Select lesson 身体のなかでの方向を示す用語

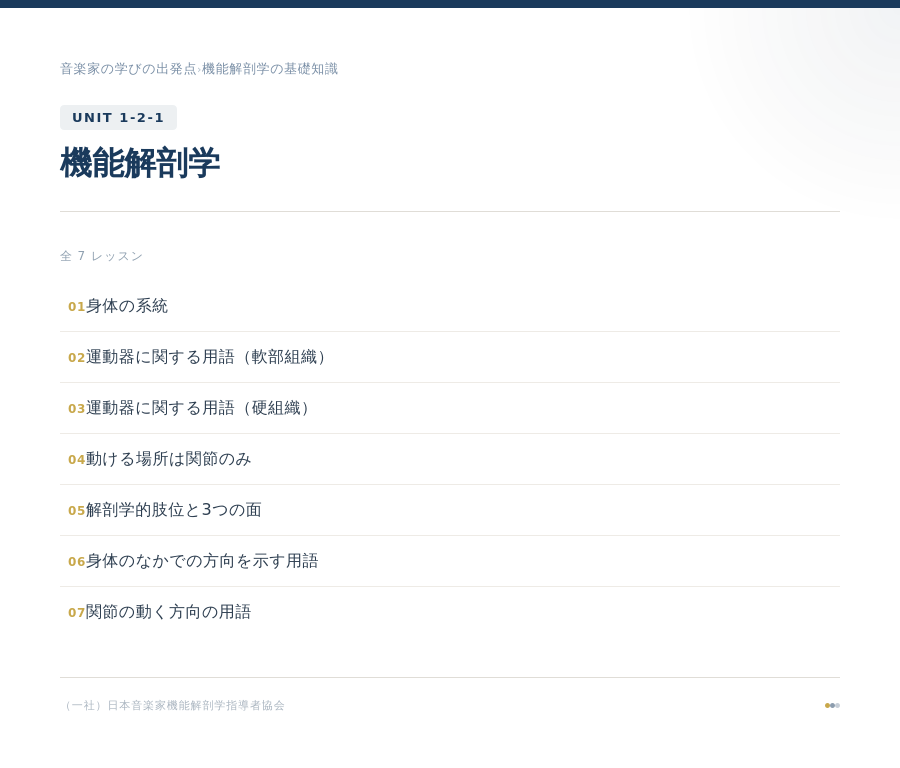tap(202, 561)
